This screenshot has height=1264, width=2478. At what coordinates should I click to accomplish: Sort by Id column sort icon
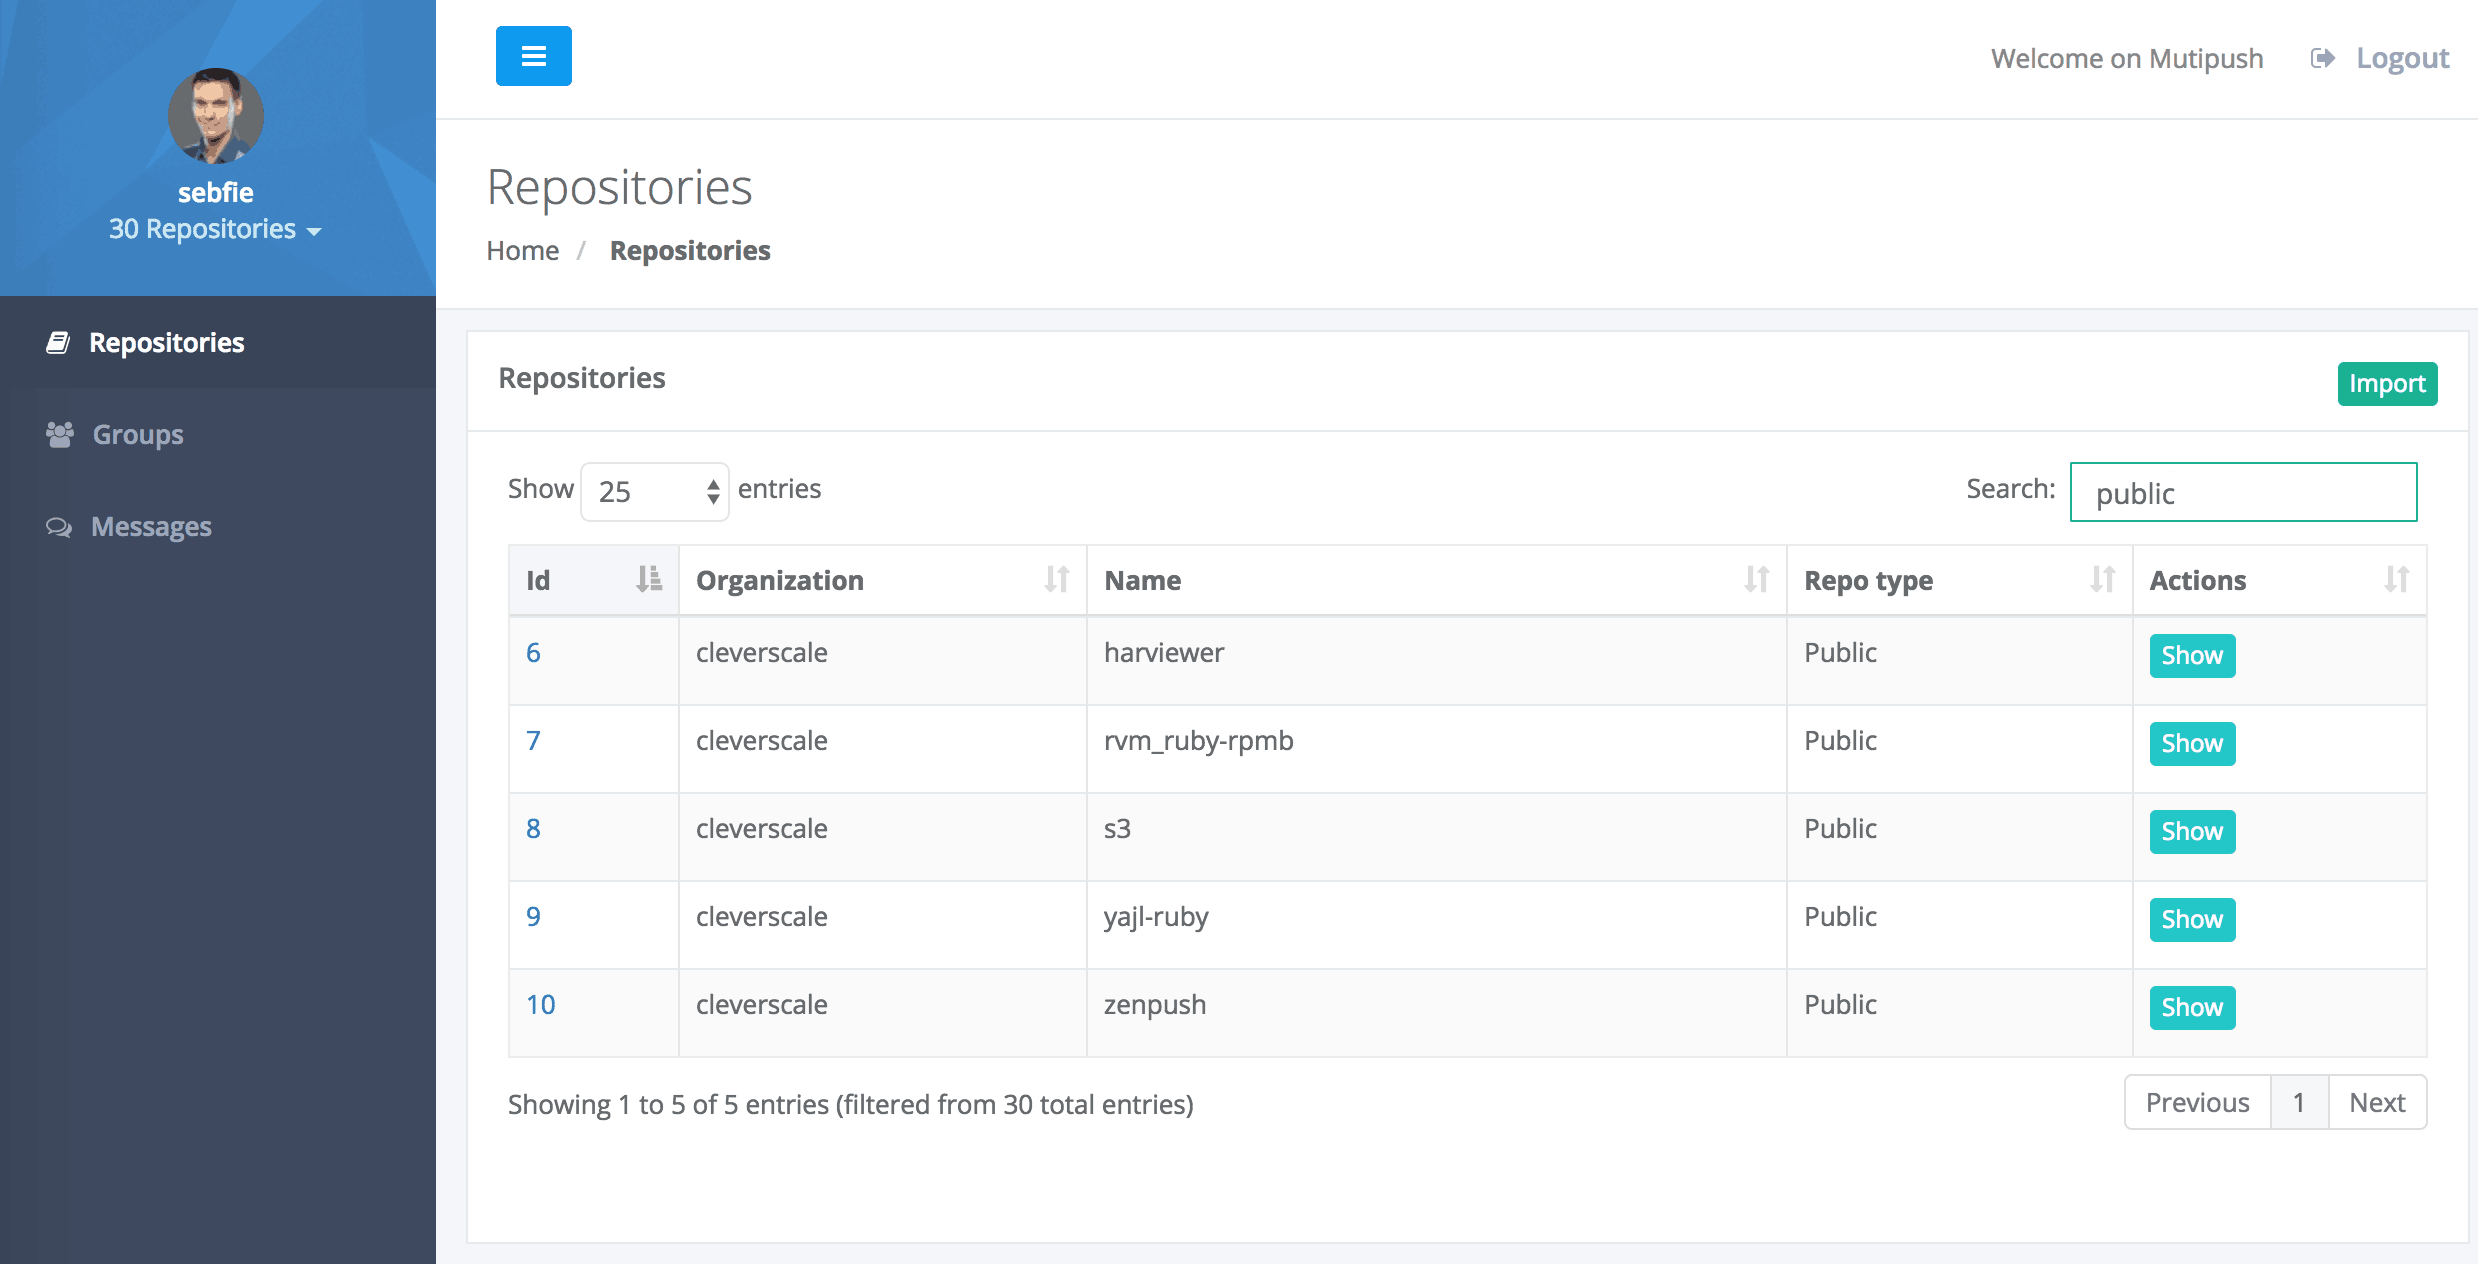(x=649, y=579)
